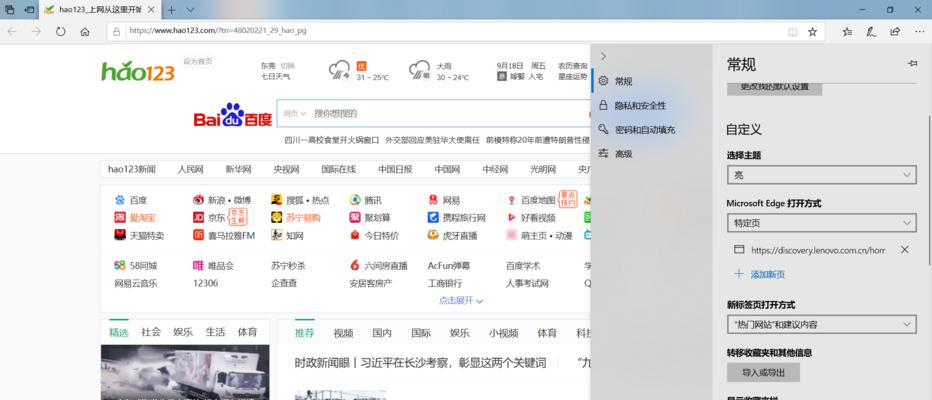932x400 pixels.
Task: Open 隐私和安全性 settings section
Action: point(650,105)
